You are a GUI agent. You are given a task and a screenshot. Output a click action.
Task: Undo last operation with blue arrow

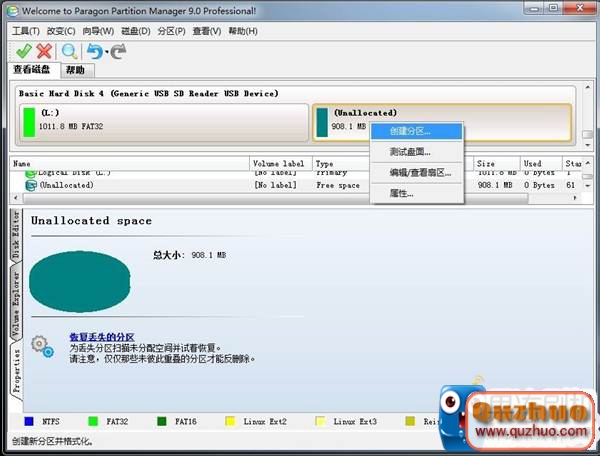click(x=95, y=51)
